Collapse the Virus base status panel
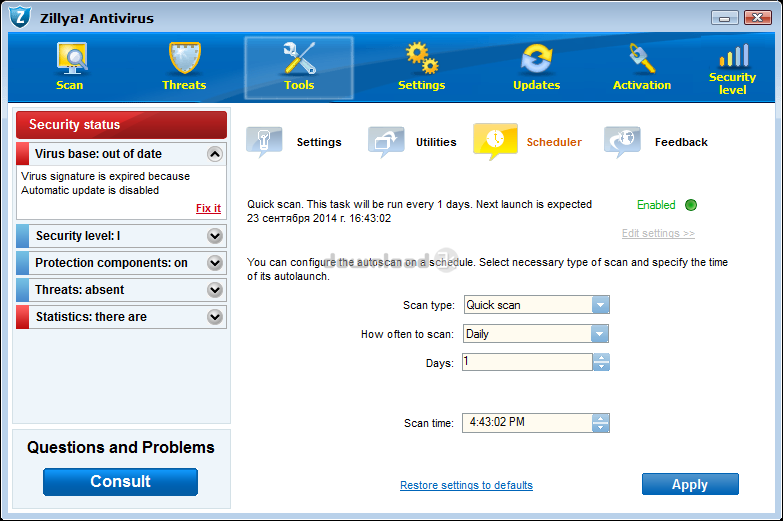 point(214,154)
